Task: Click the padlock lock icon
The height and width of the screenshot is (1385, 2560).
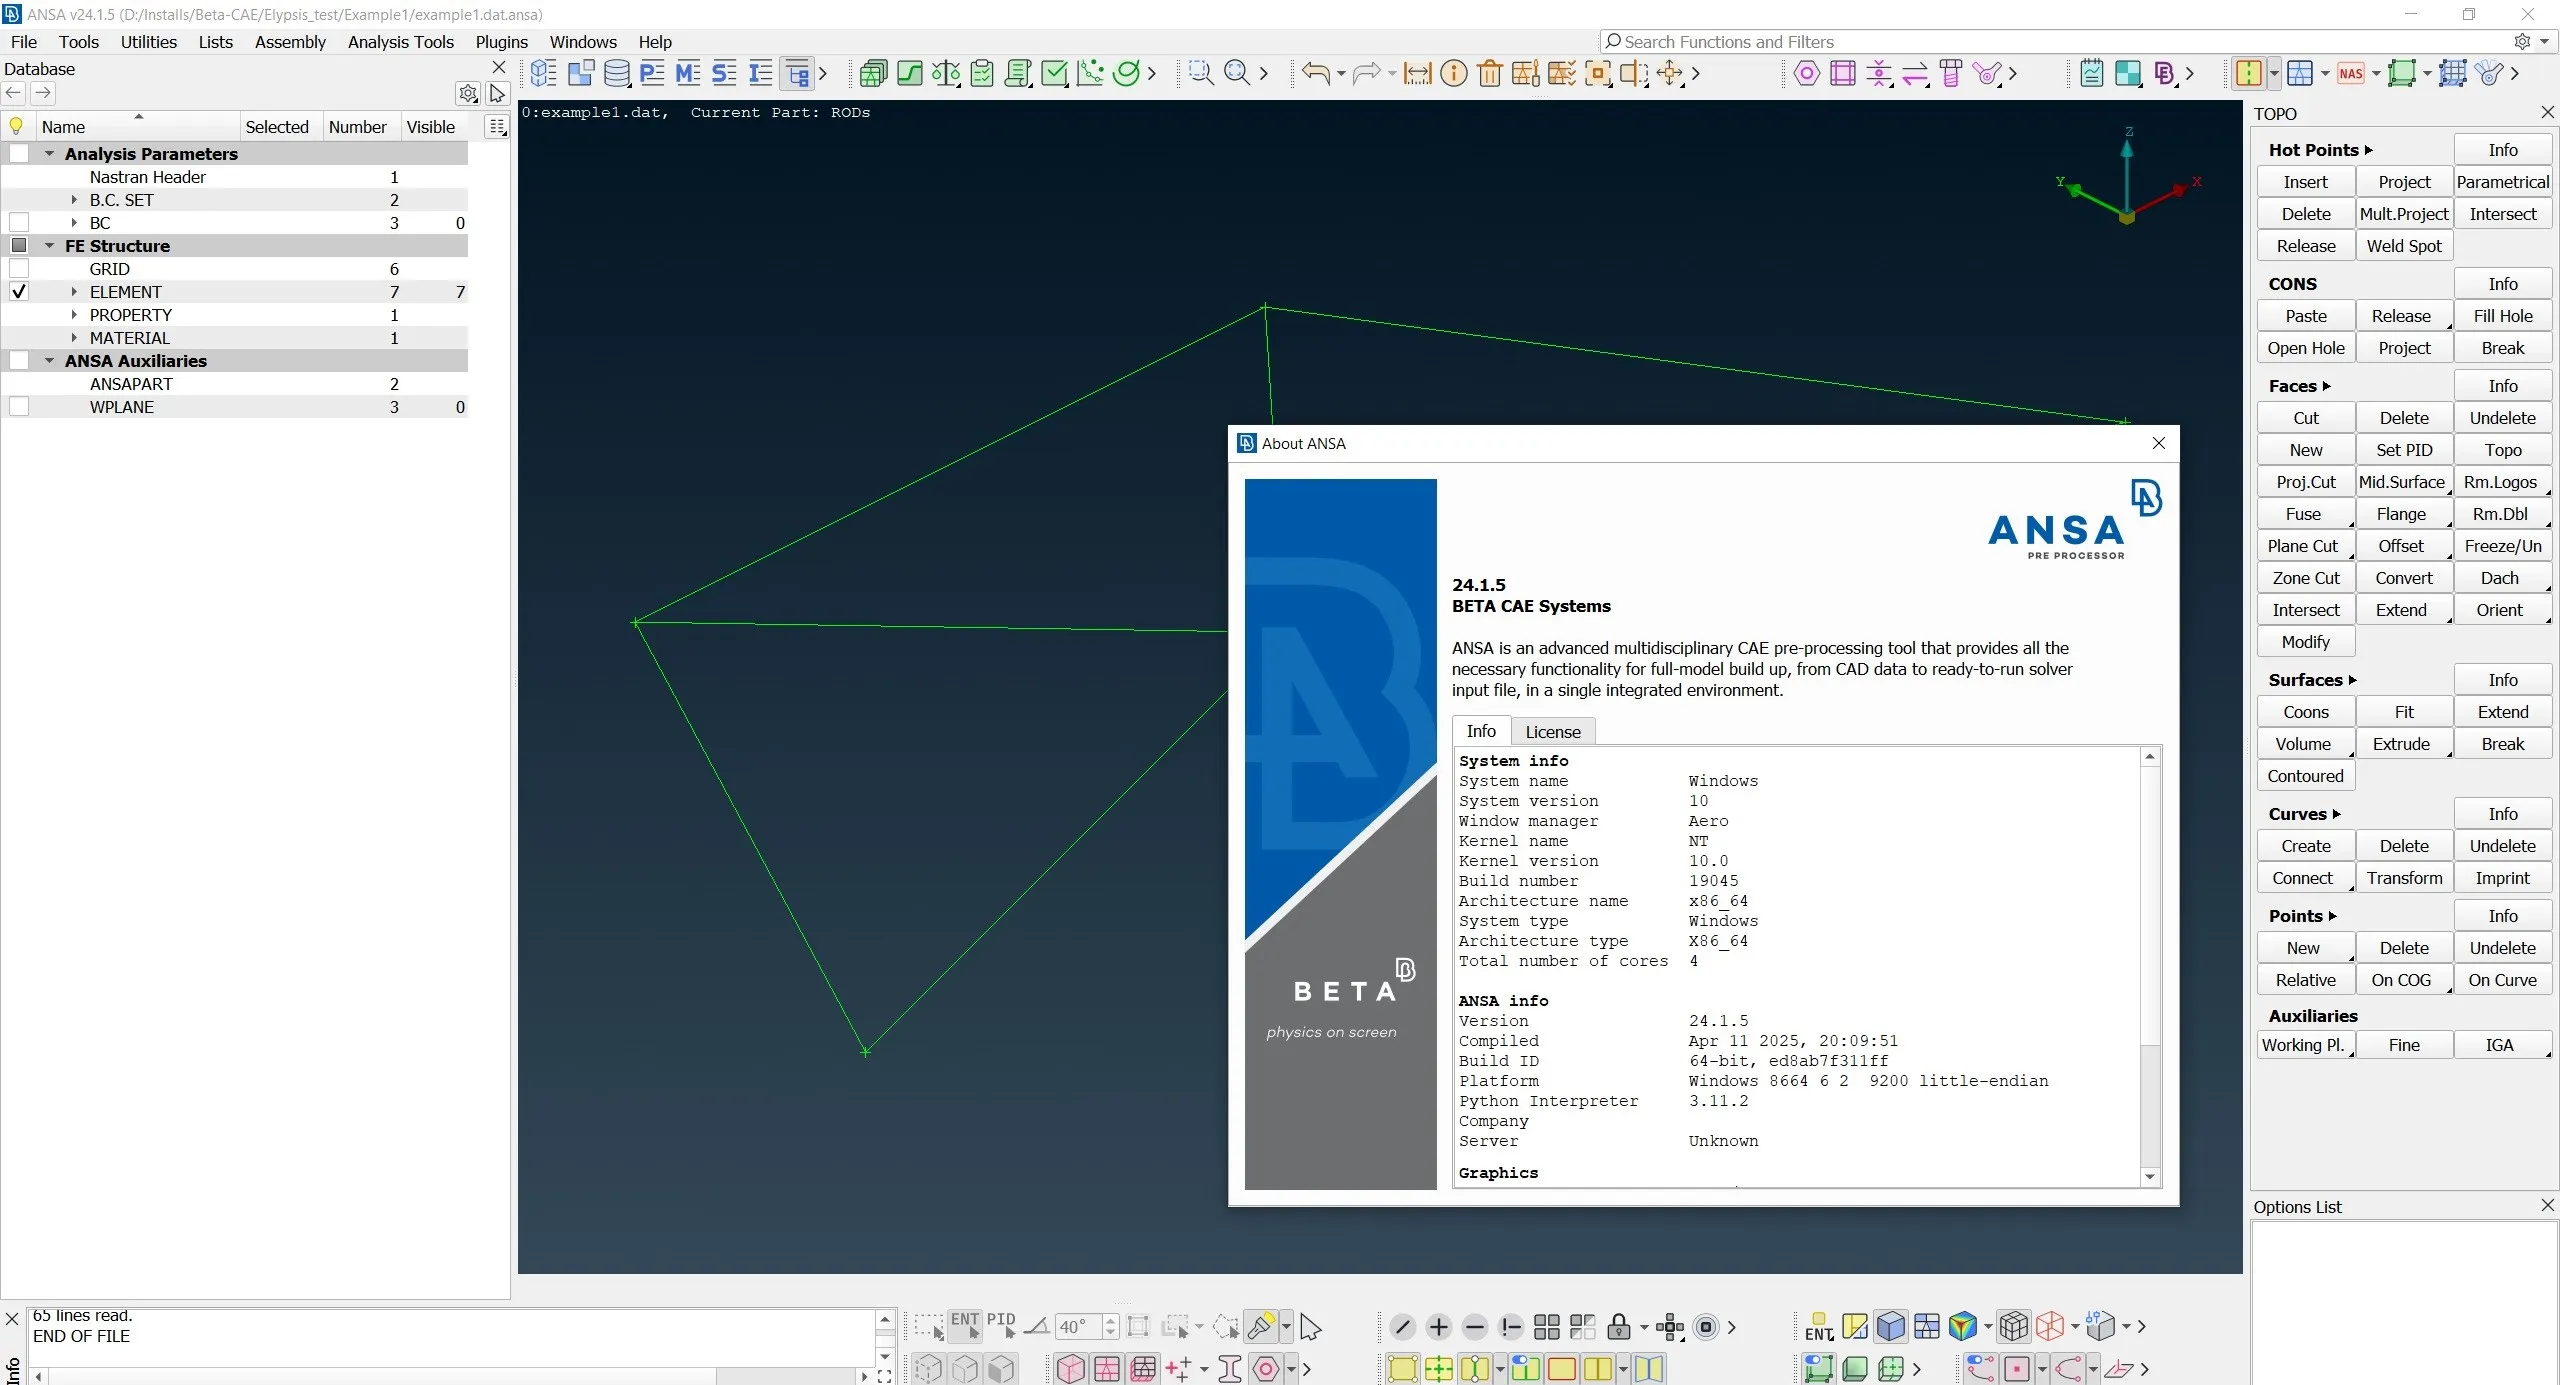Action: [x=1619, y=1328]
